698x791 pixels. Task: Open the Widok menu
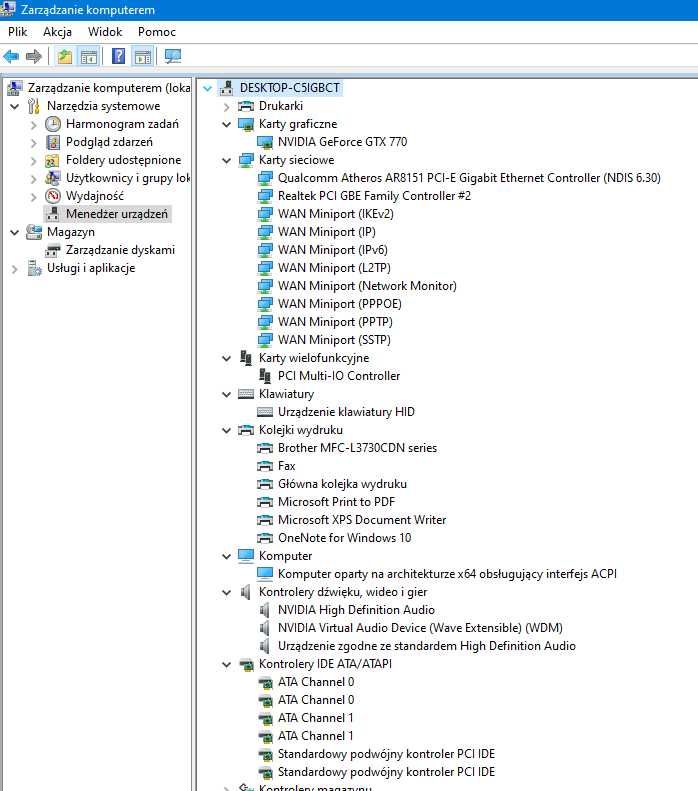point(105,32)
